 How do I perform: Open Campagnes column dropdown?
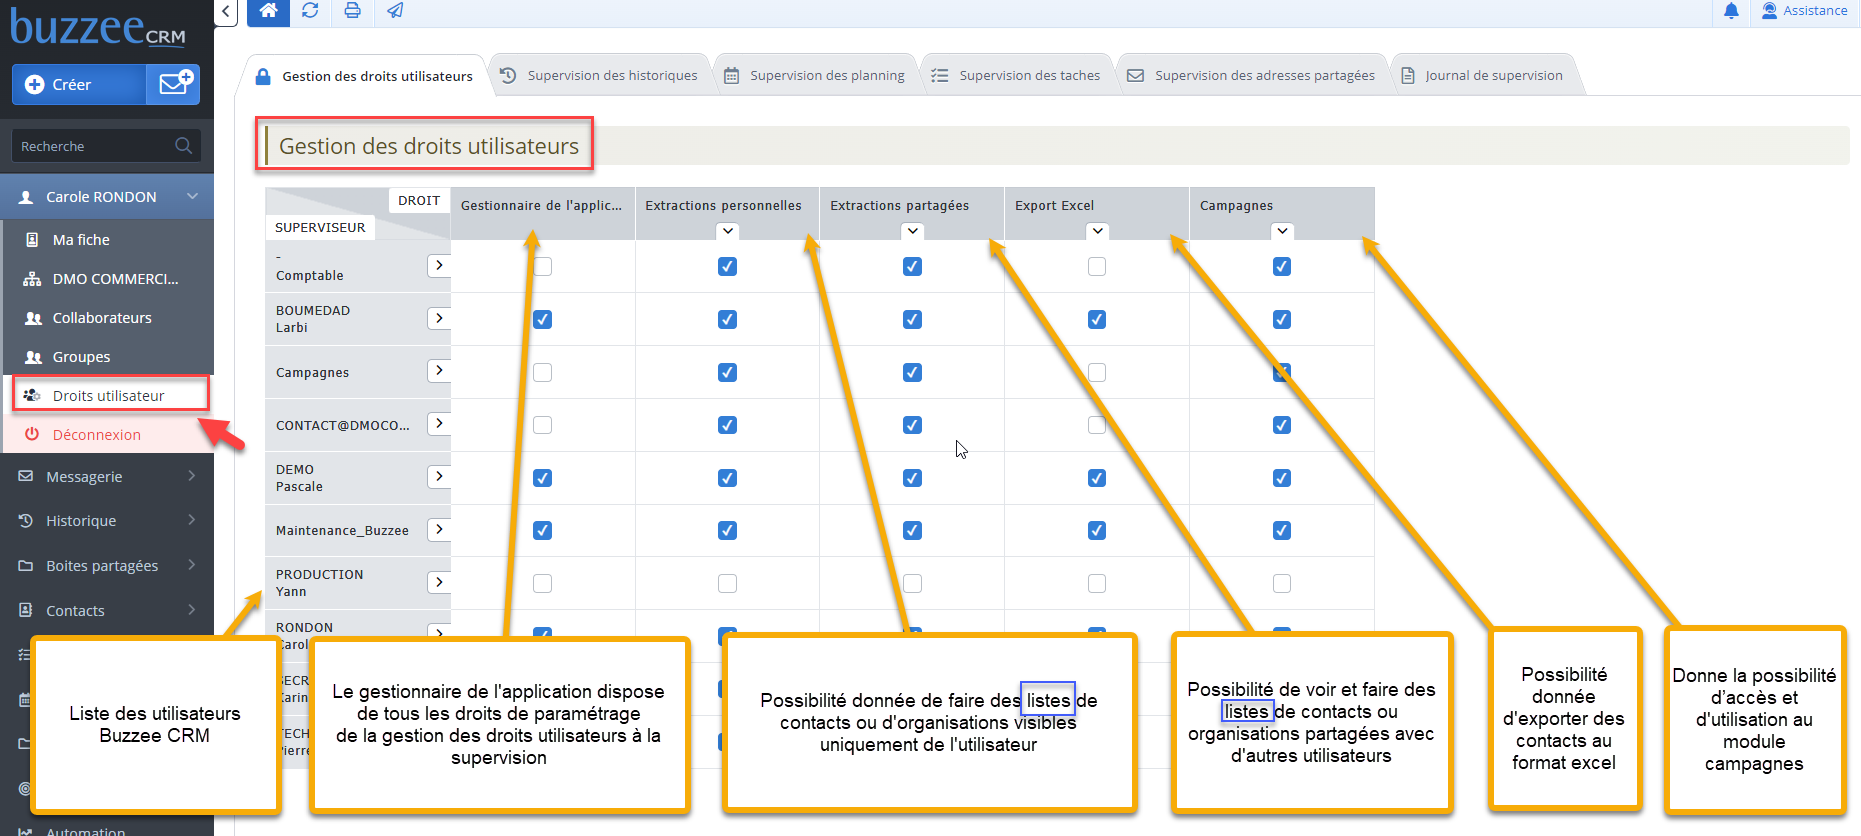(x=1283, y=231)
